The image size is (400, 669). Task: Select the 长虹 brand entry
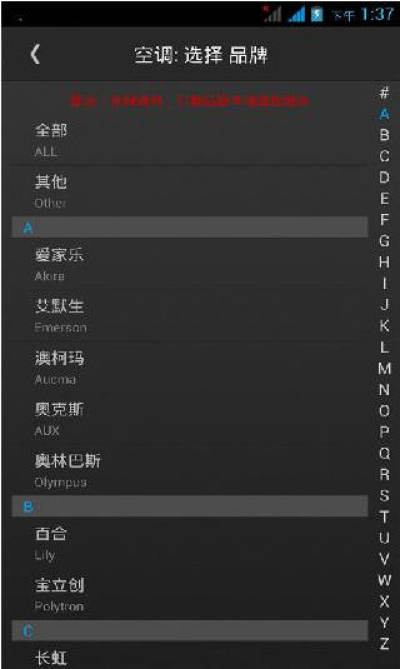coord(189,655)
